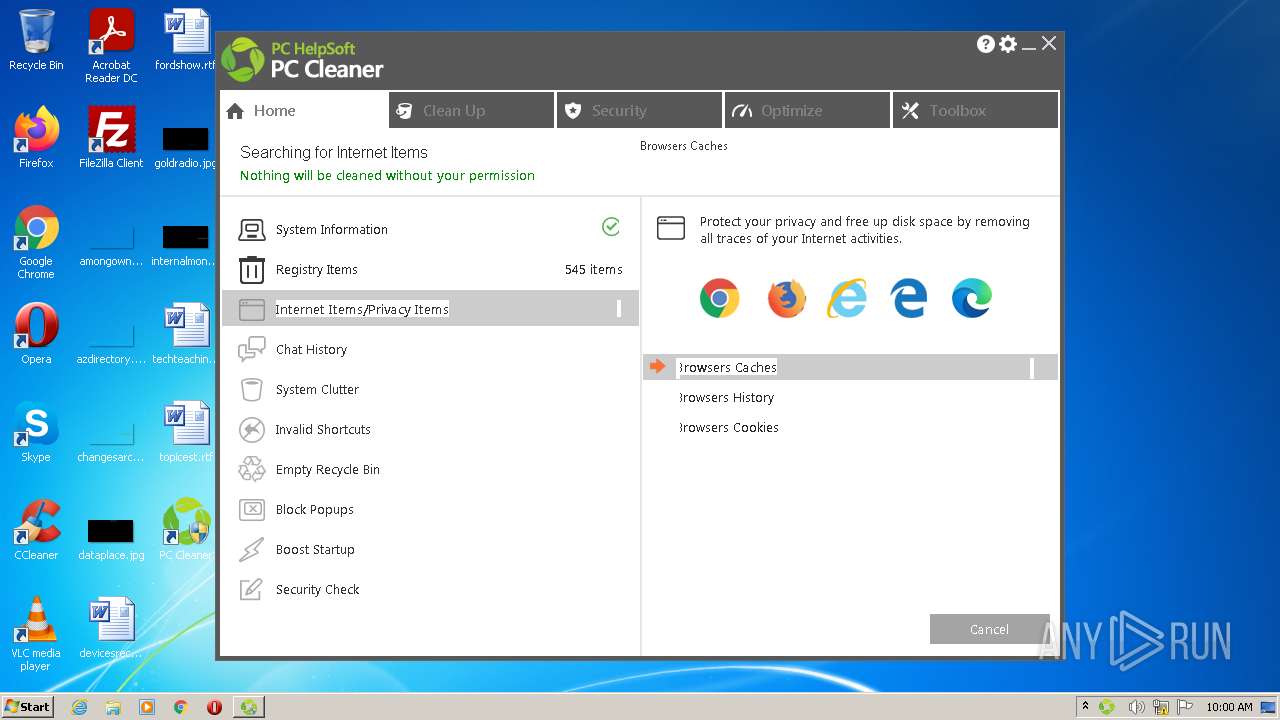Select the Recycle Bin desktop icon

point(36,41)
